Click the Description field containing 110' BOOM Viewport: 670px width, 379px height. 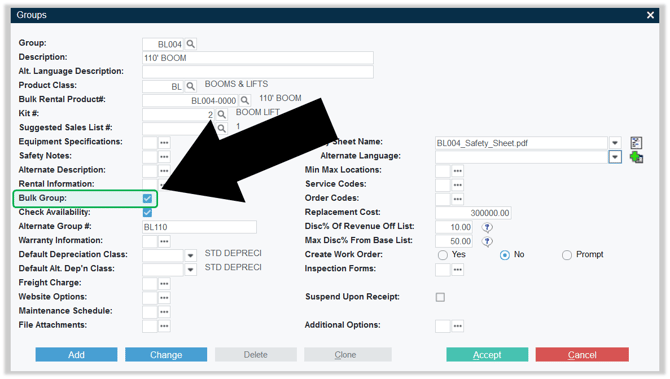click(x=258, y=58)
